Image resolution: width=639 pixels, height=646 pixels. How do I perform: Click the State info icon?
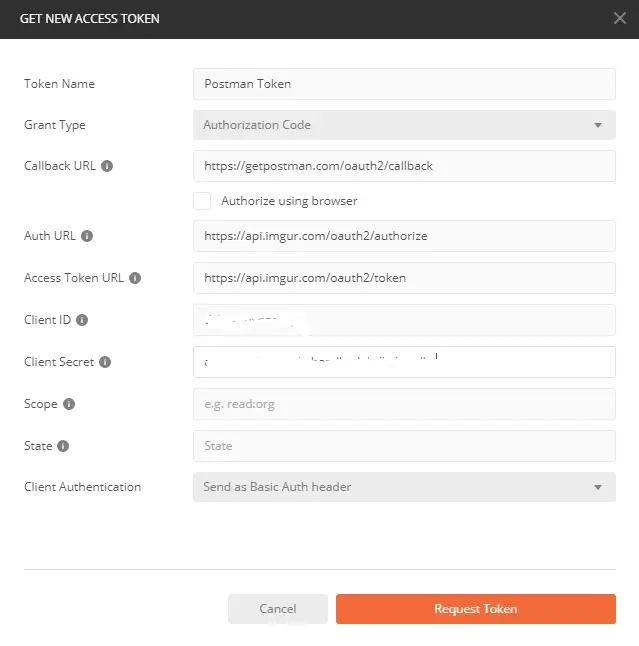point(63,446)
